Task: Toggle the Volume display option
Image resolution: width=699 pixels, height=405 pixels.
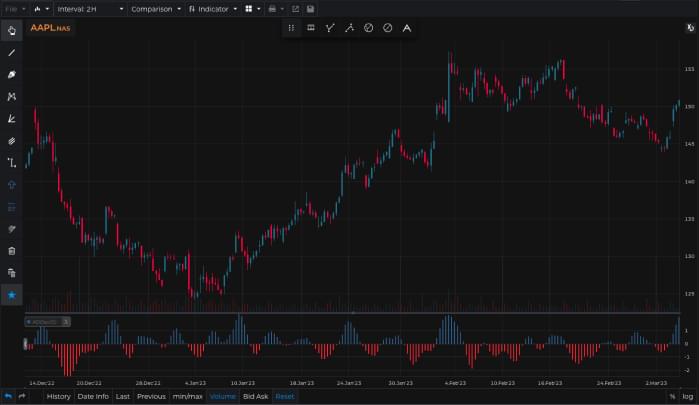Action: pos(222,397)
